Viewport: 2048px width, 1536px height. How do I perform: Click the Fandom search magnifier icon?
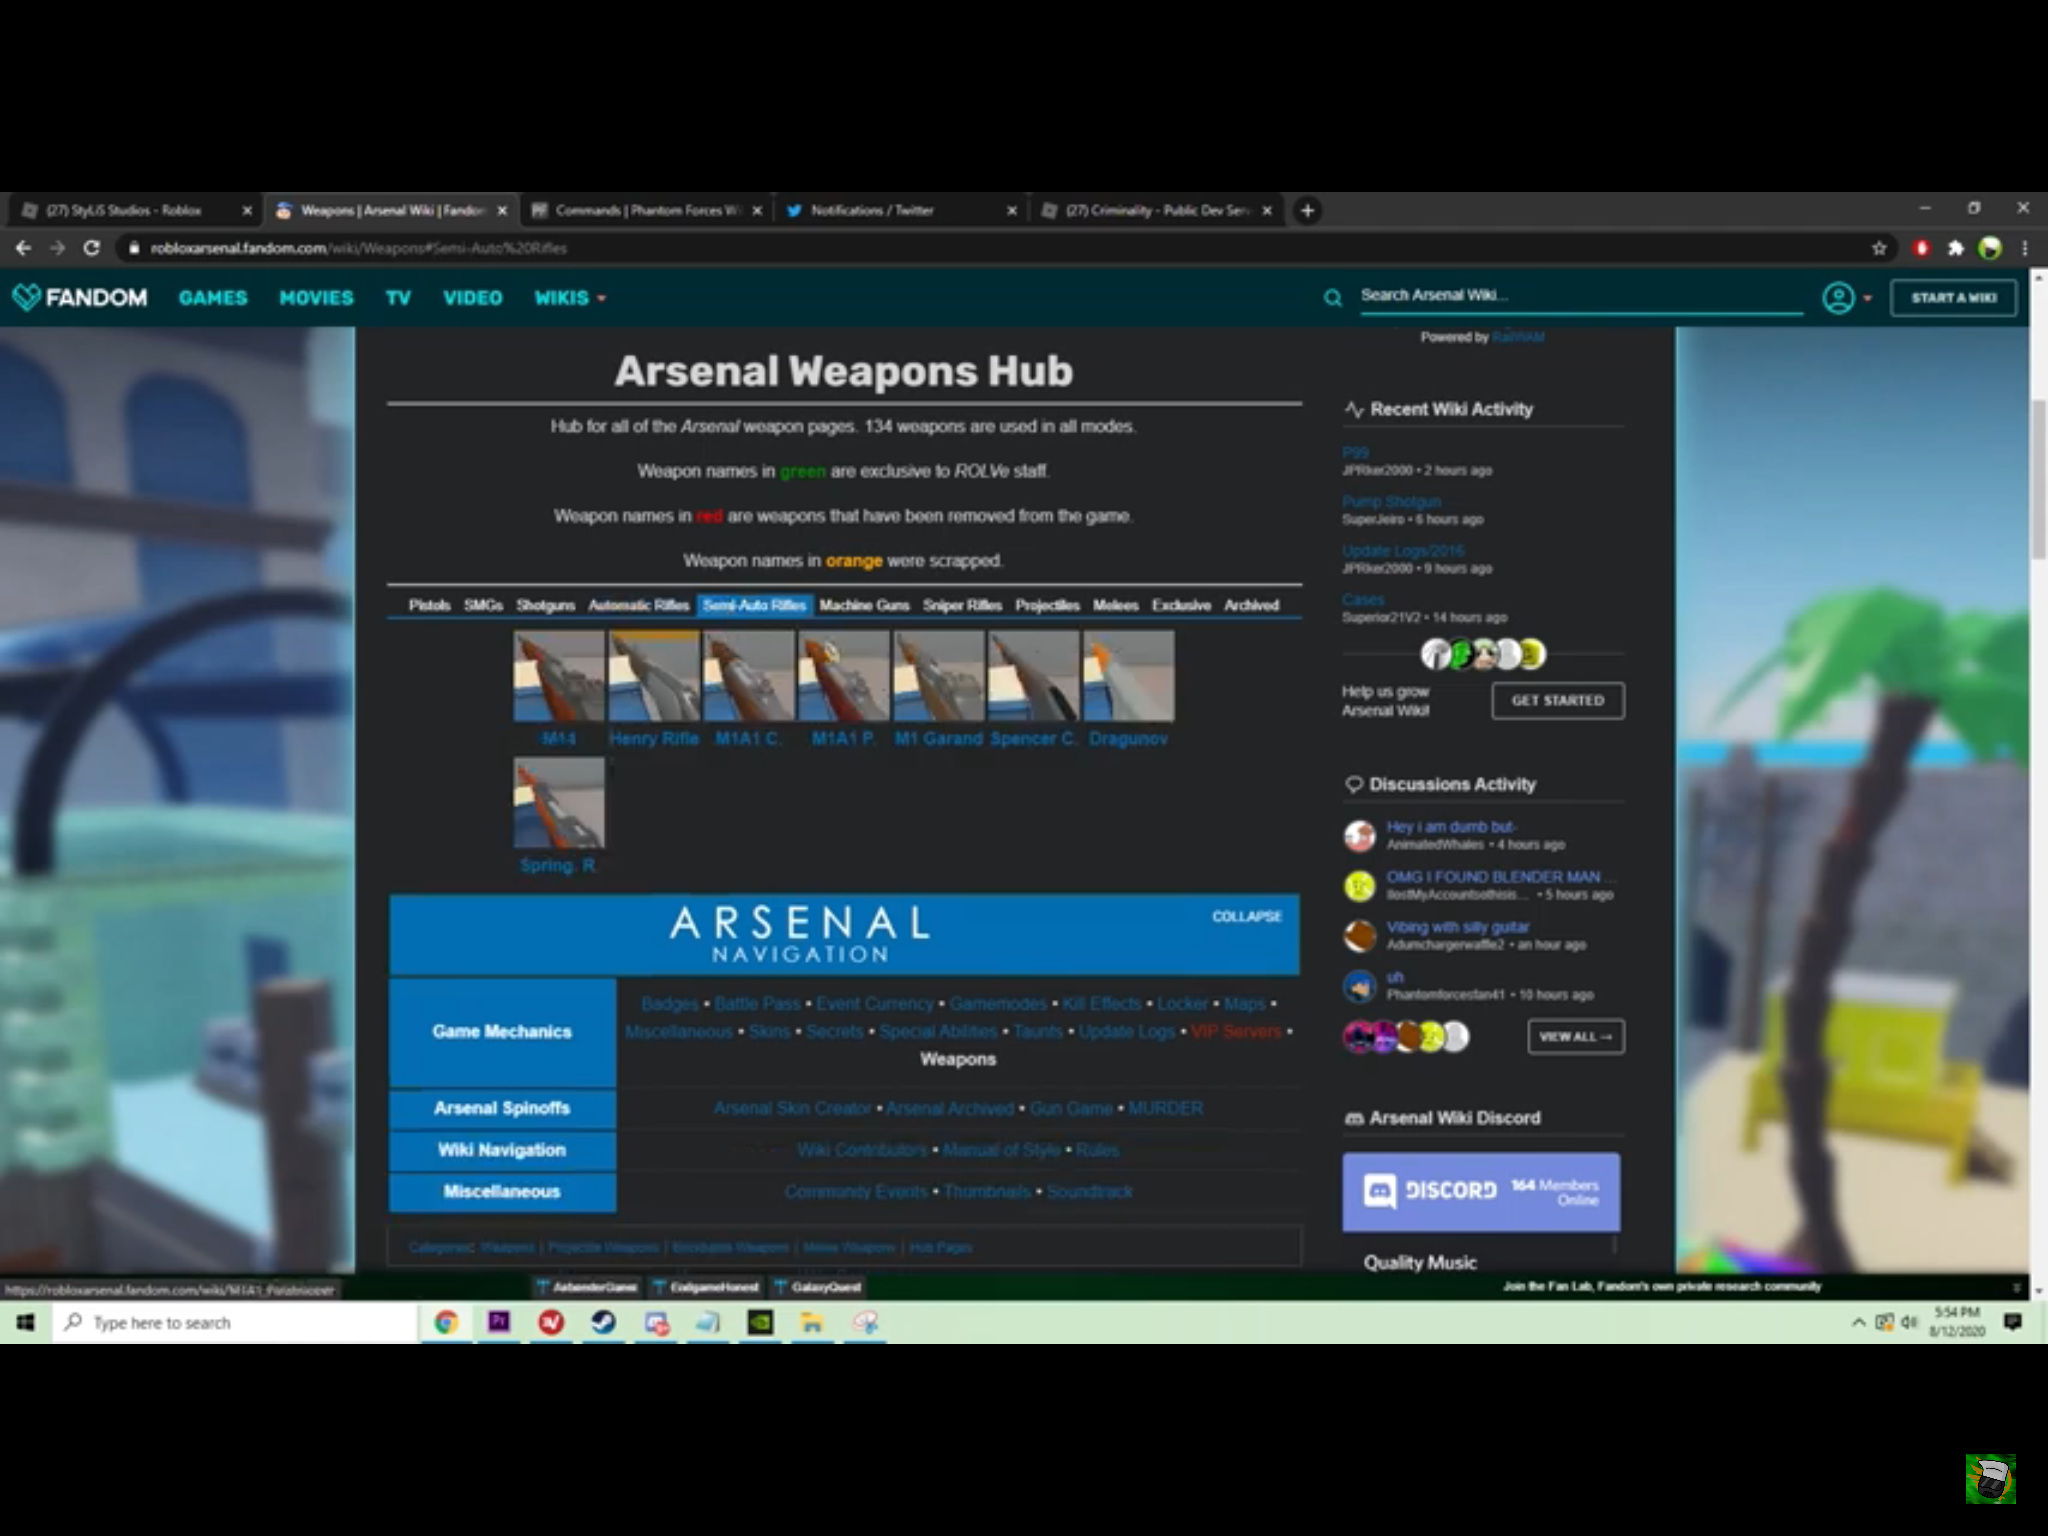tap(1332, 297)
